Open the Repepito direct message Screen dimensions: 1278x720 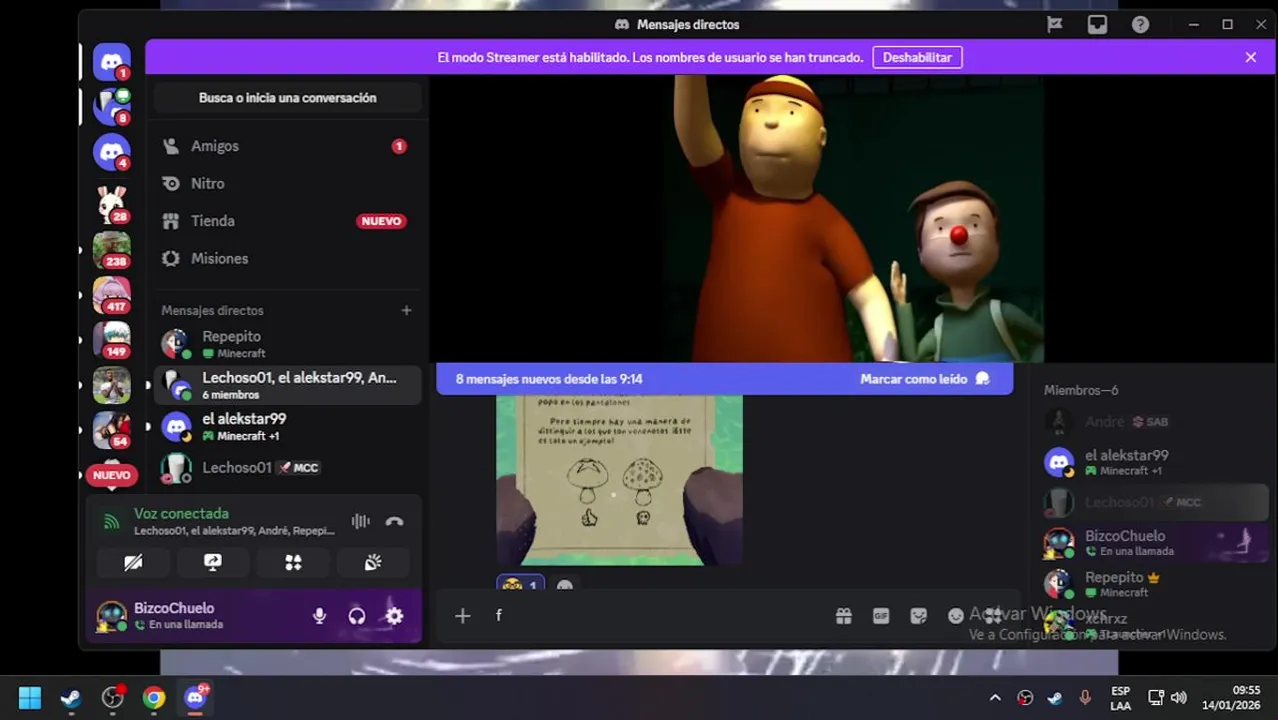click(x=288, y=344)
